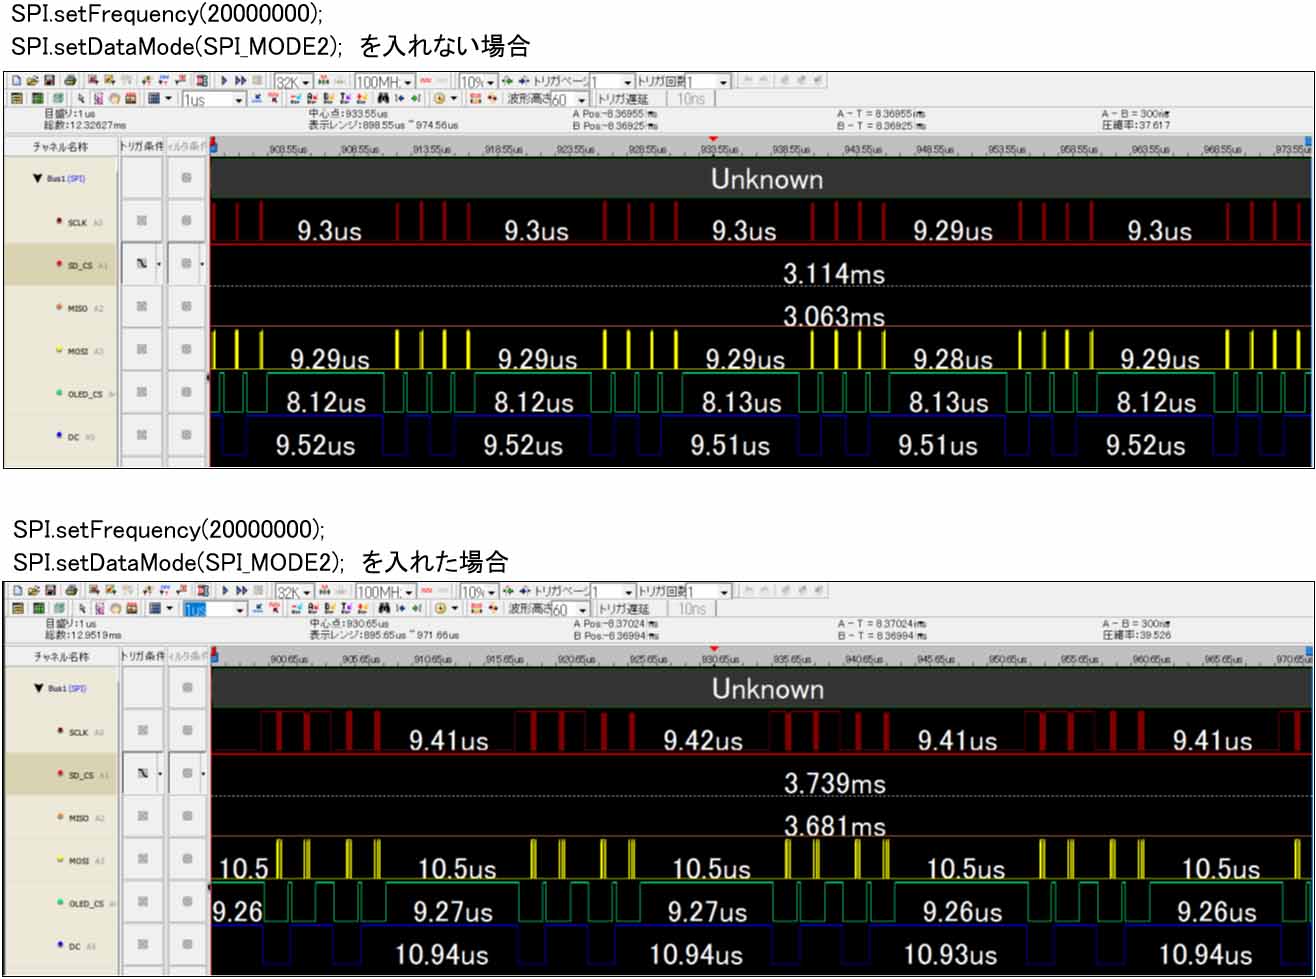Toggle MISO trigger condition cell, upper window
This screenshot has height=979, width=1316.
point(142,307)
